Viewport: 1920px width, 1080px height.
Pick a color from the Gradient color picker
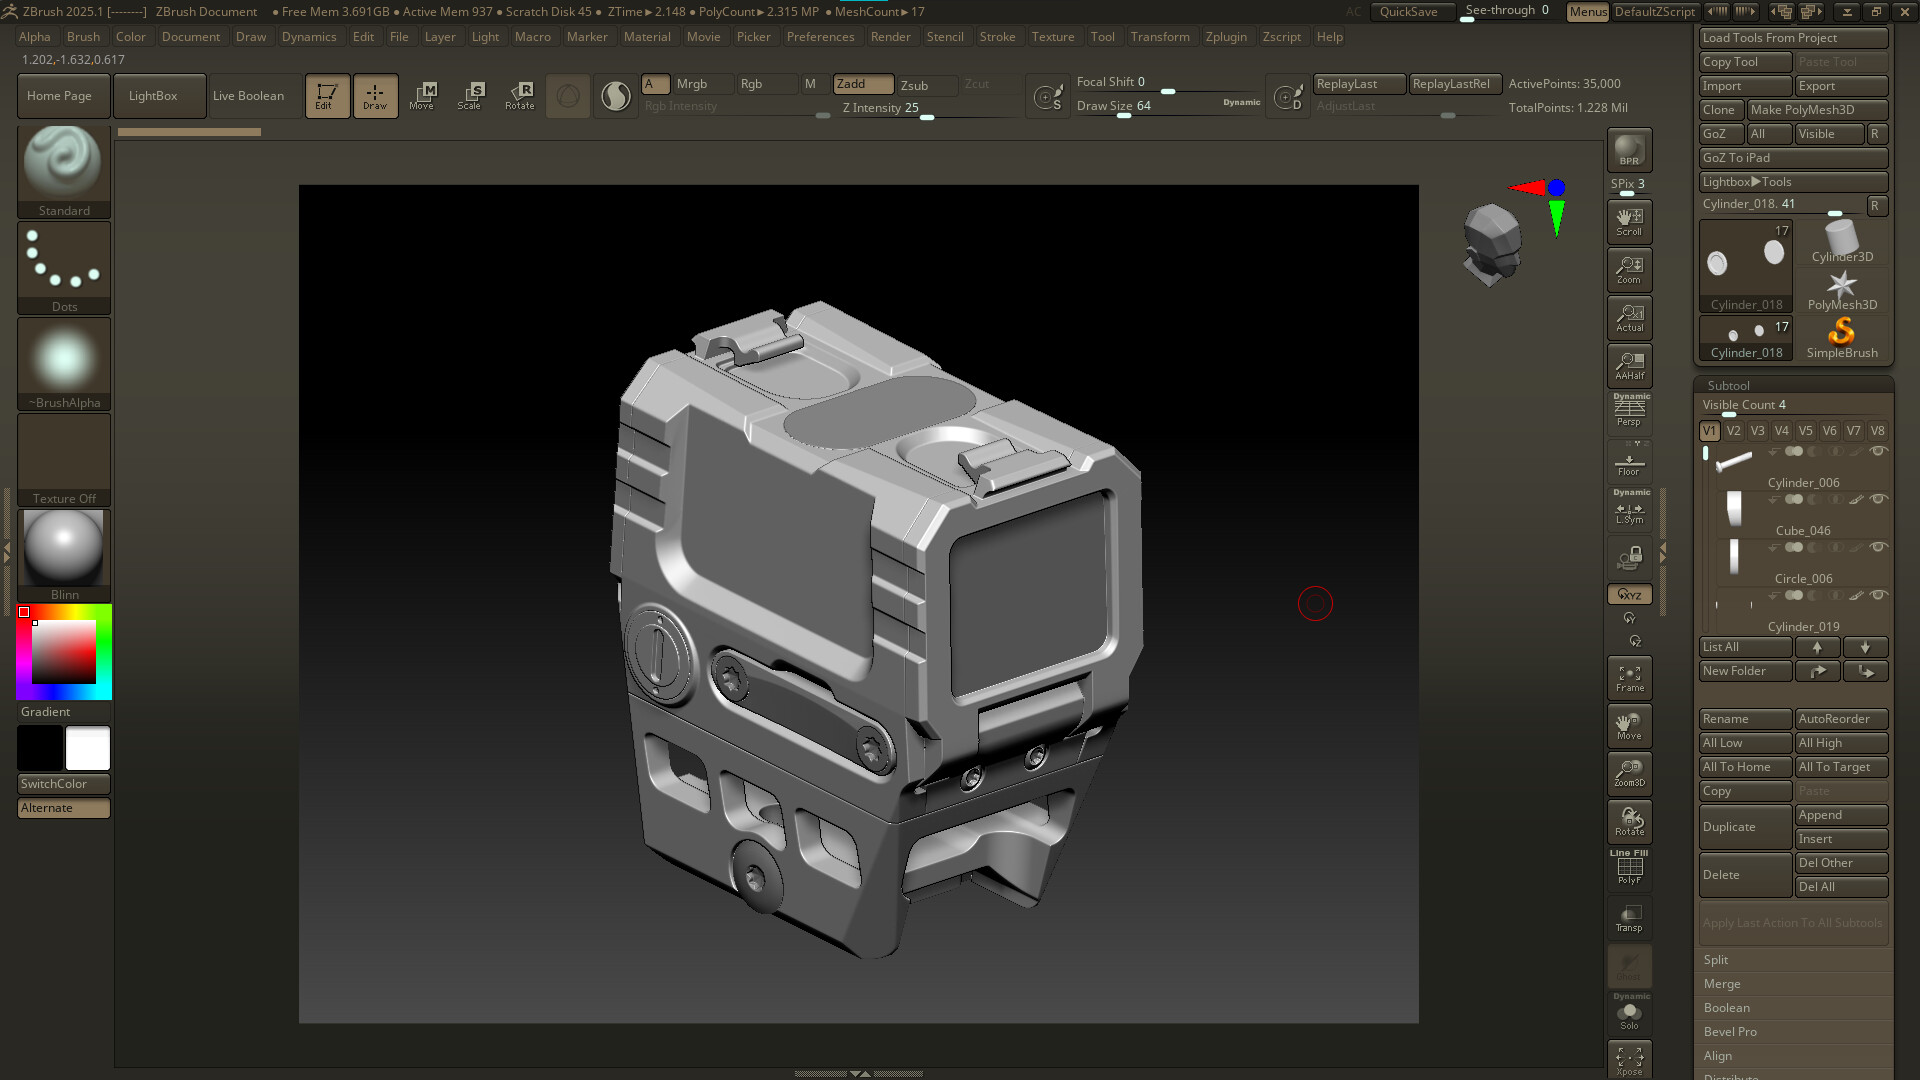pos(63,650)
